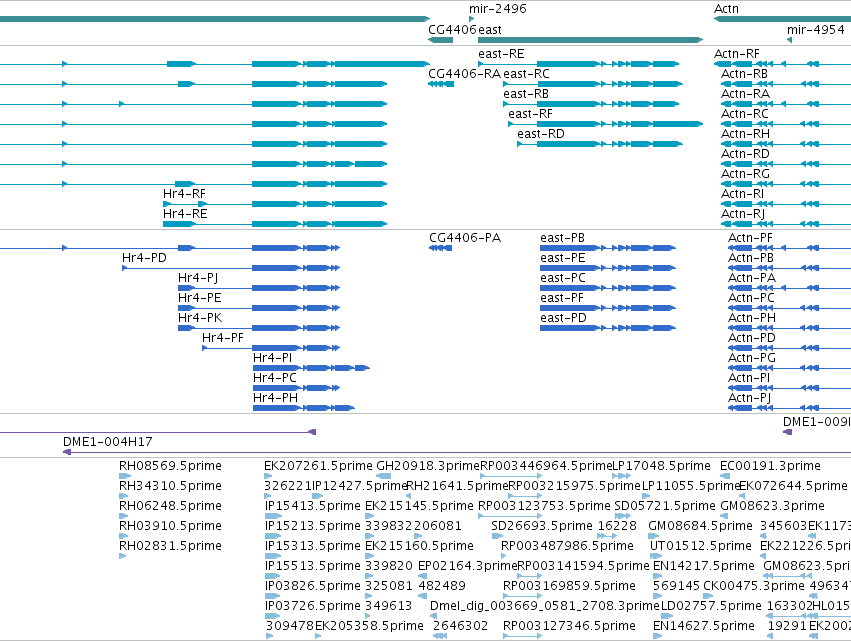Select the Hr4-PJ protein label
This screenshot has width=851, height=641.
[x=198, y=278]
